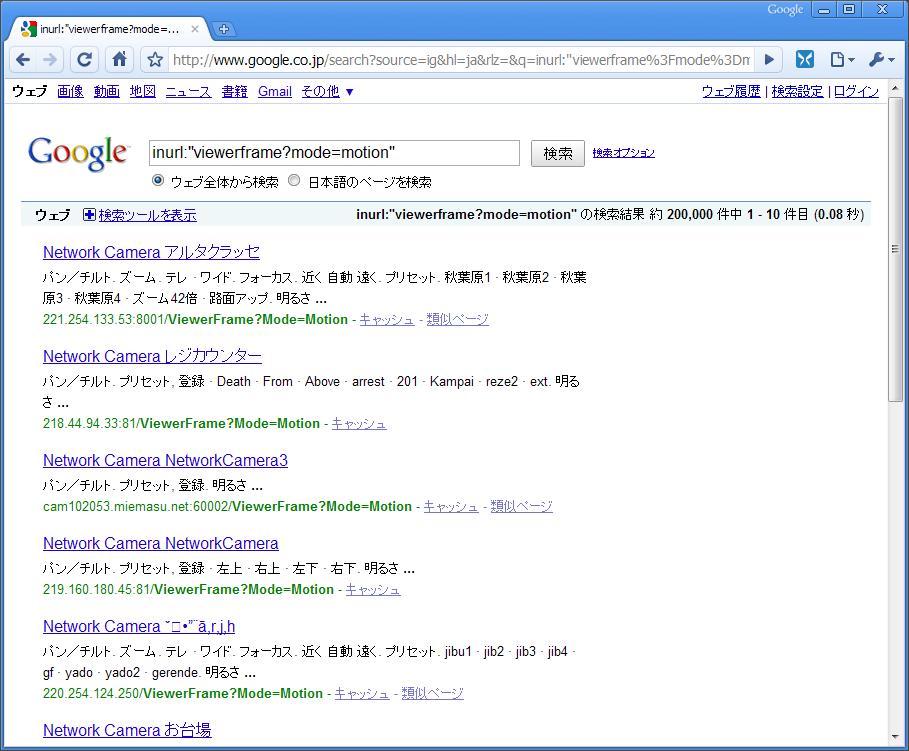Open the wrench settings menu
Viewport: 909px width, 751px height.
point(881,59)
